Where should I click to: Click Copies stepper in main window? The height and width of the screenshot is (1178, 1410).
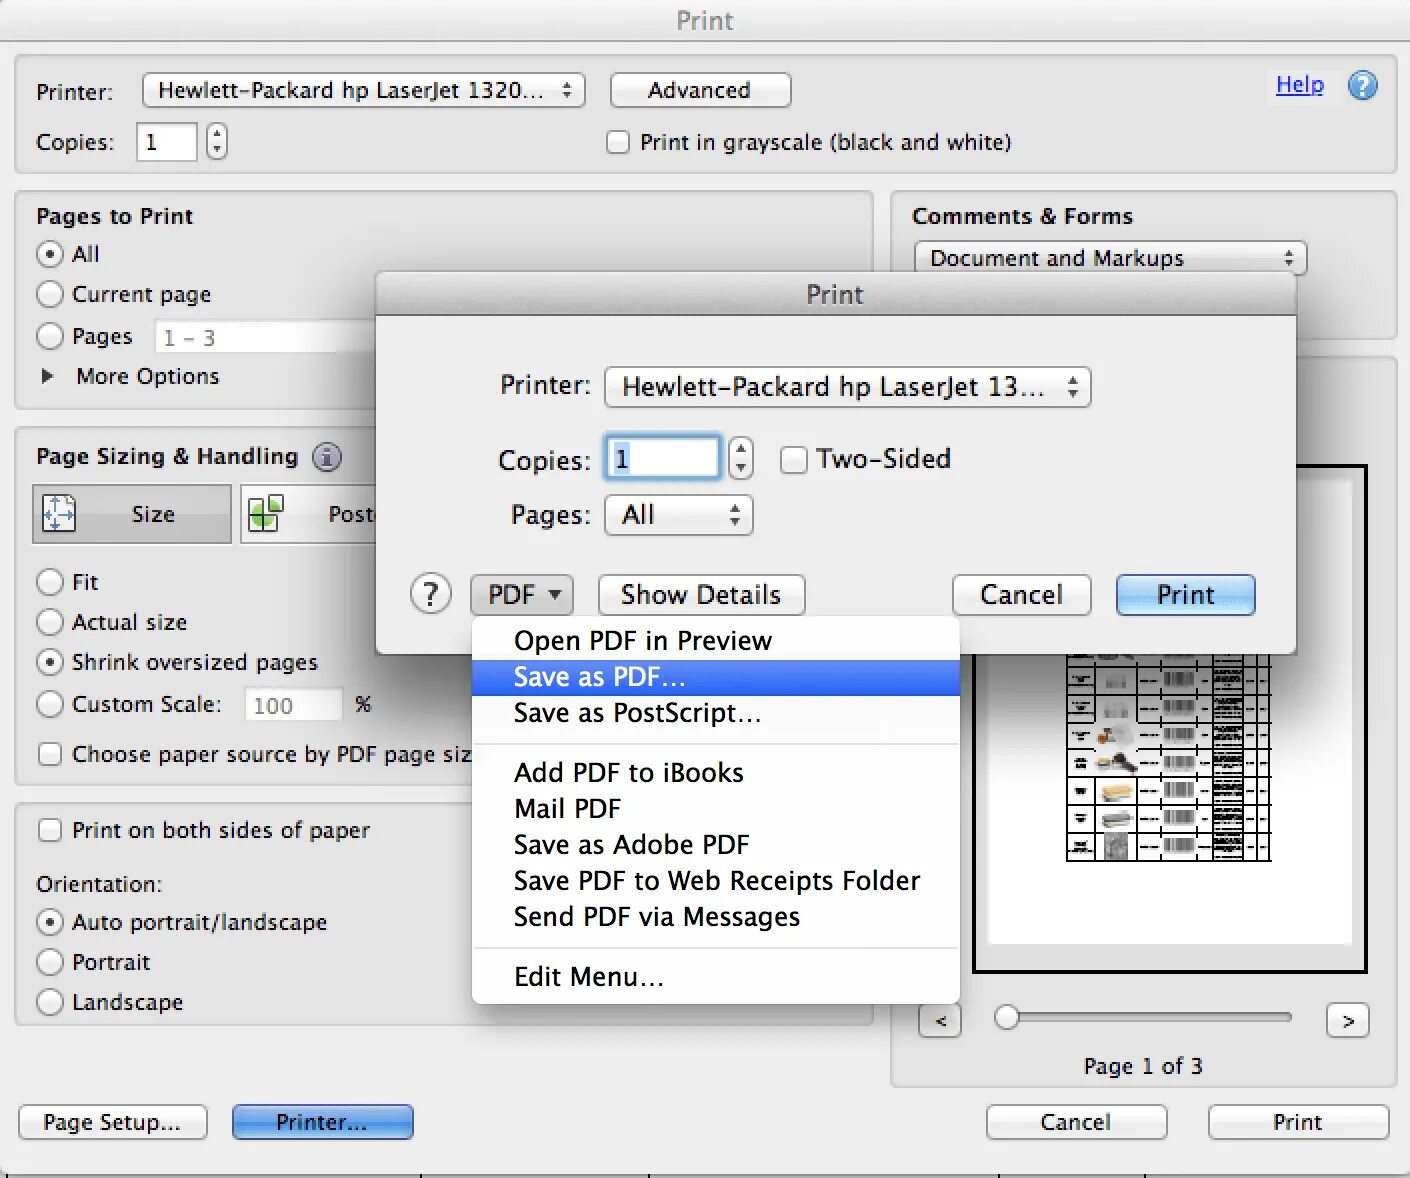coord(216,141)
